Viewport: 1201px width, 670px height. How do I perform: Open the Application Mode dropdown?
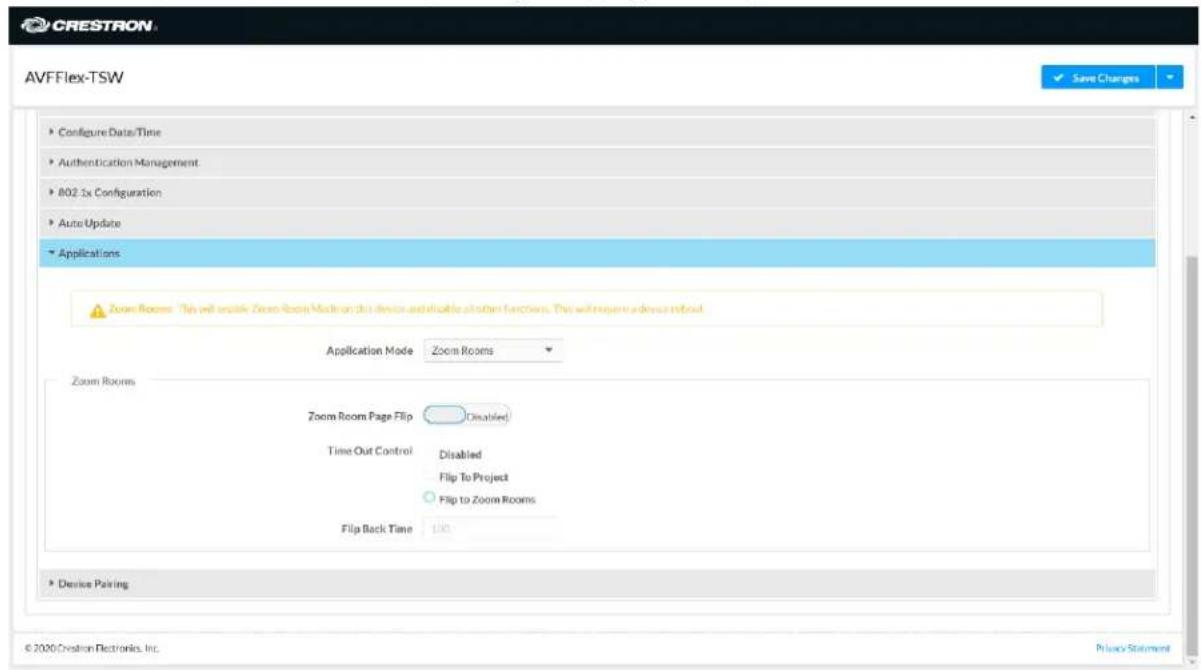[492, 351]
